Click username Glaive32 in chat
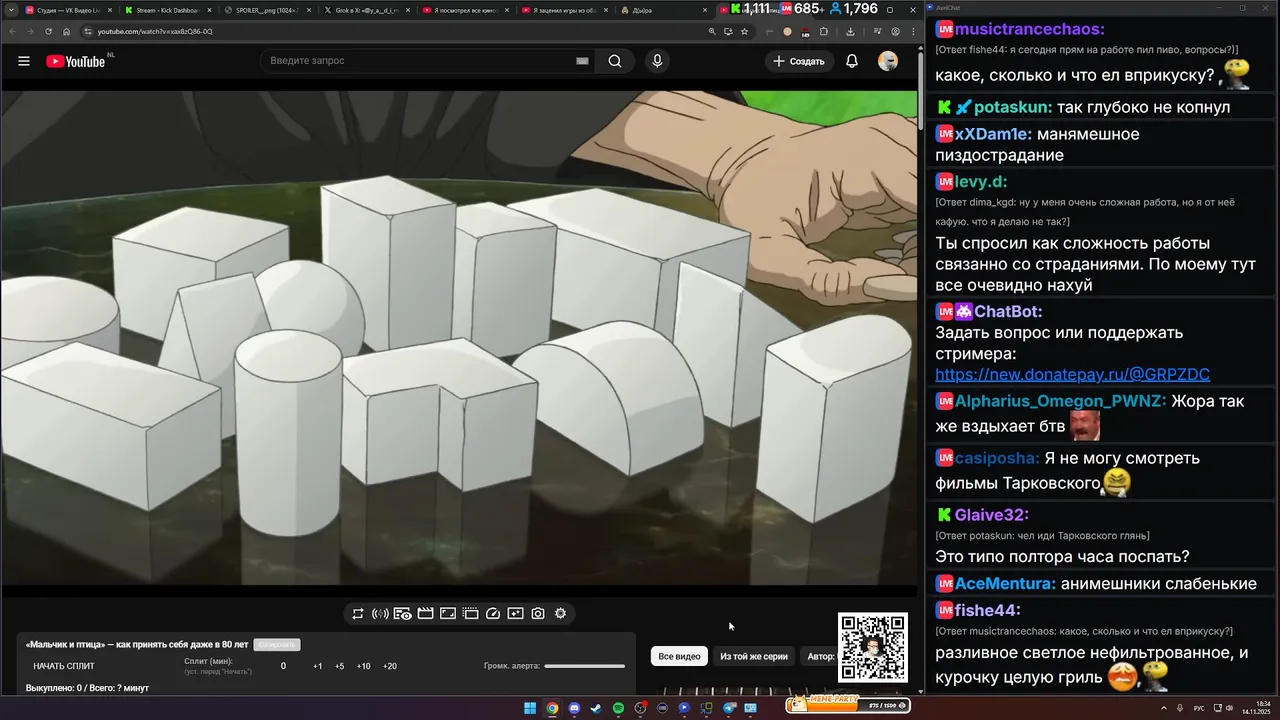1280x720 pixels. [x=992, y=515]
